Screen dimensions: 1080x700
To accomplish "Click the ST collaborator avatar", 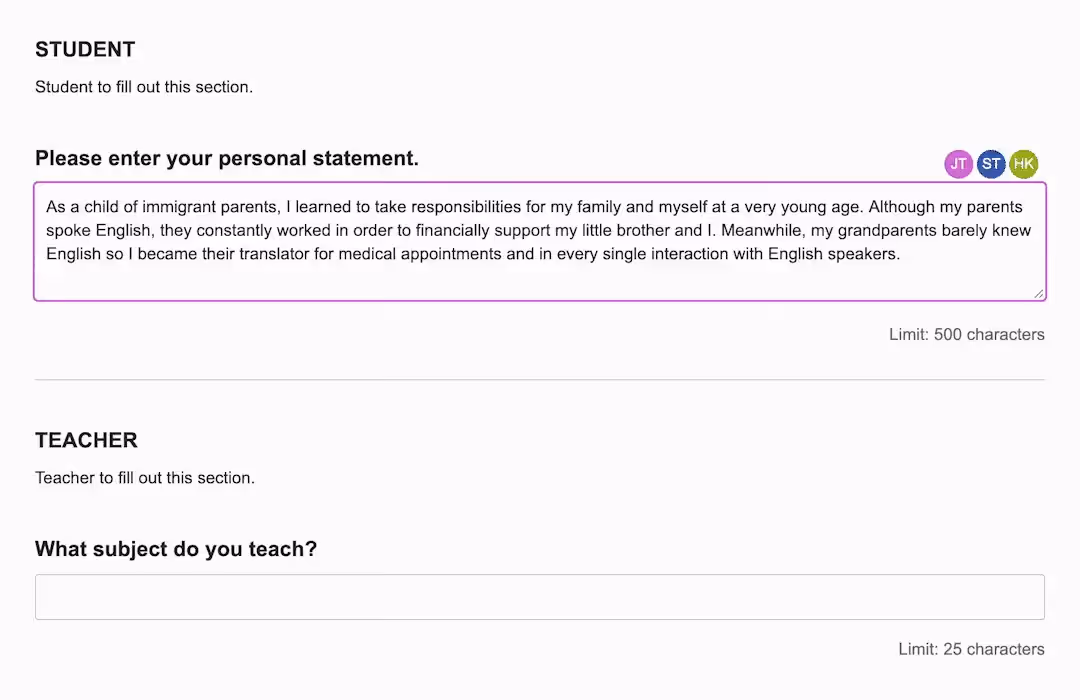I will [x=991, y=164].
